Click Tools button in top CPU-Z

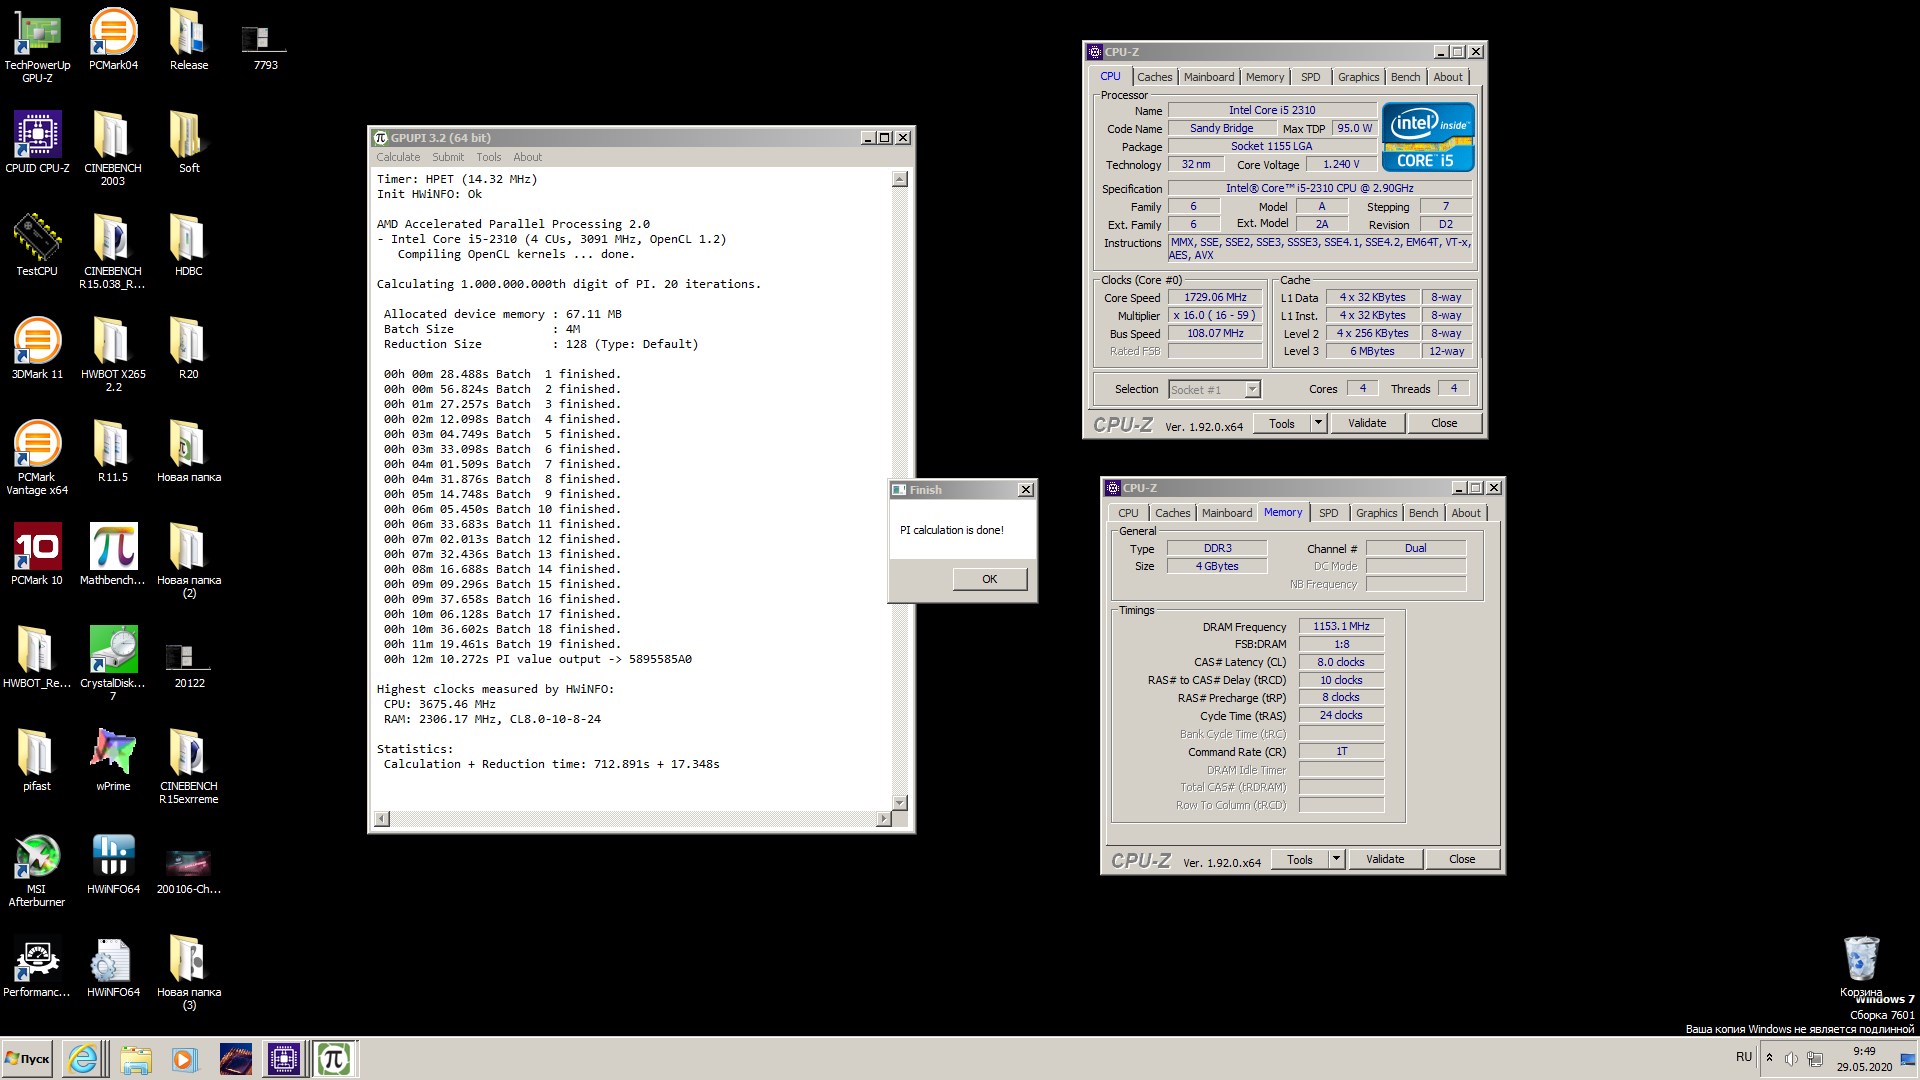[x=1282, y=423]
